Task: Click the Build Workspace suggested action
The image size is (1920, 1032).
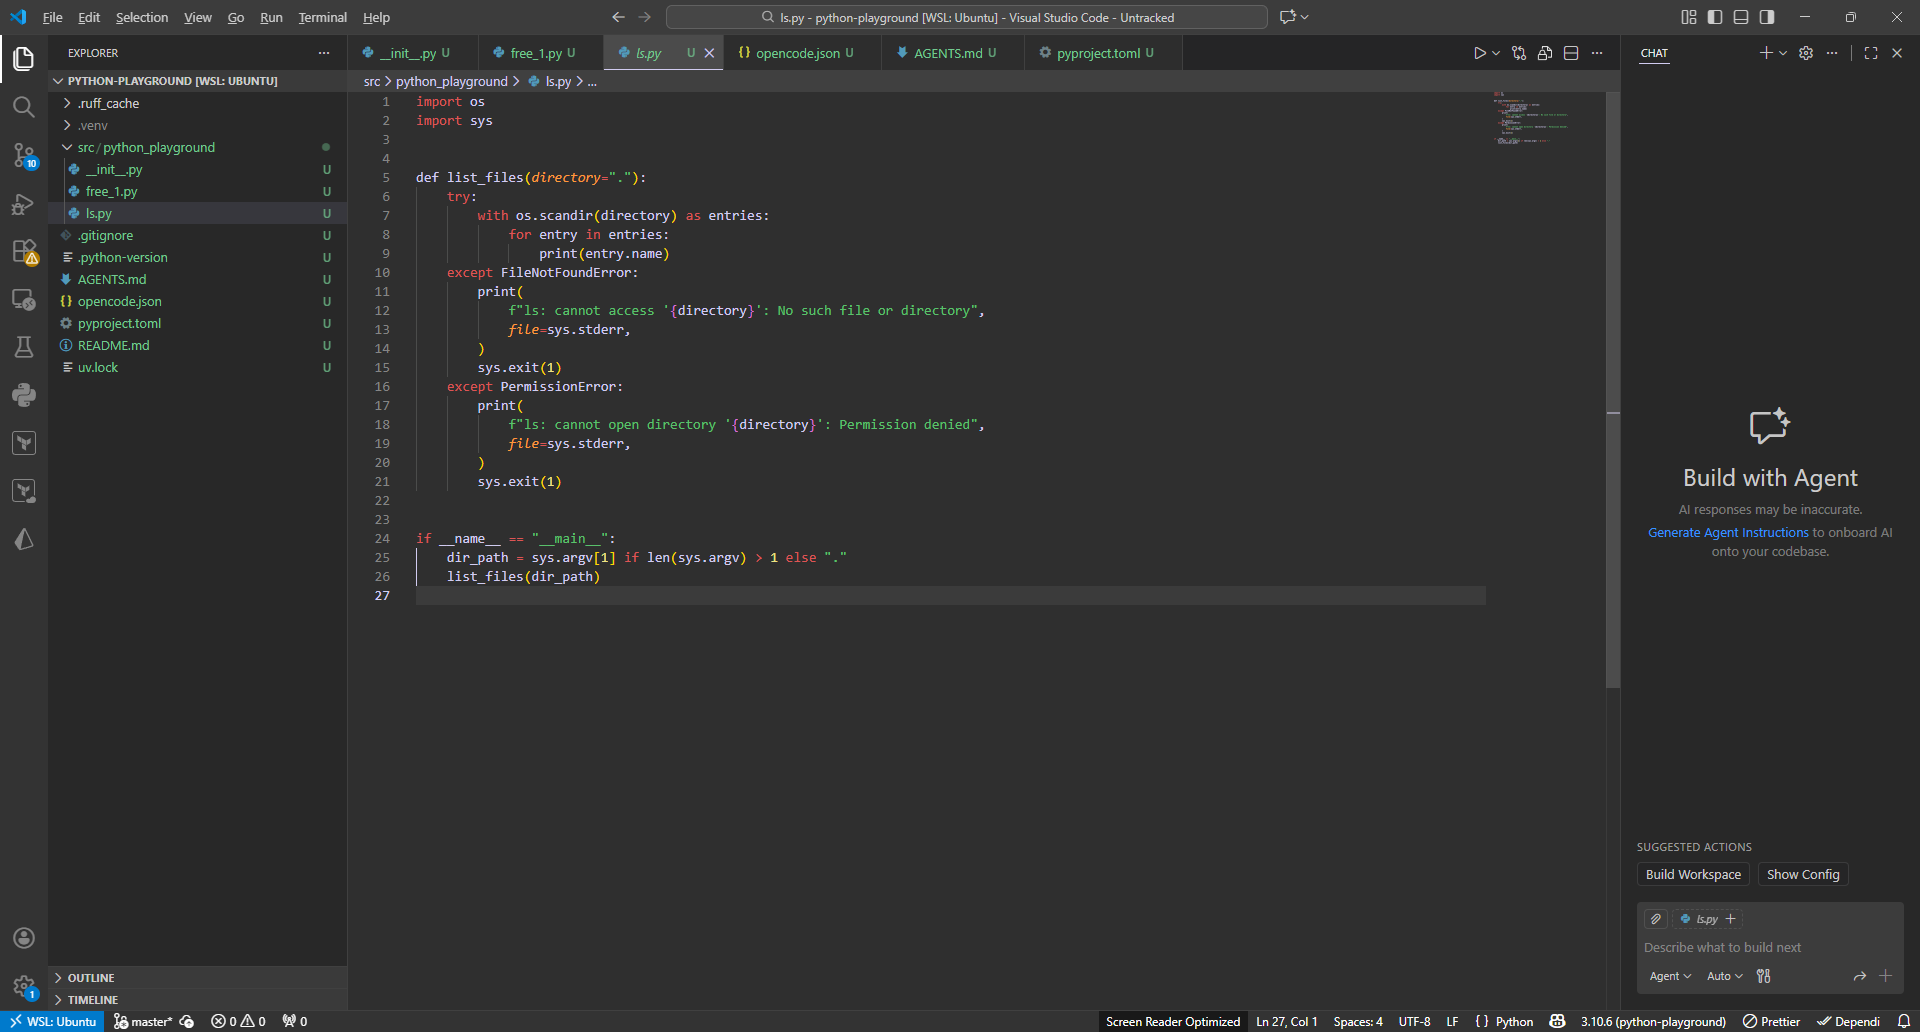Action: 1693,874
